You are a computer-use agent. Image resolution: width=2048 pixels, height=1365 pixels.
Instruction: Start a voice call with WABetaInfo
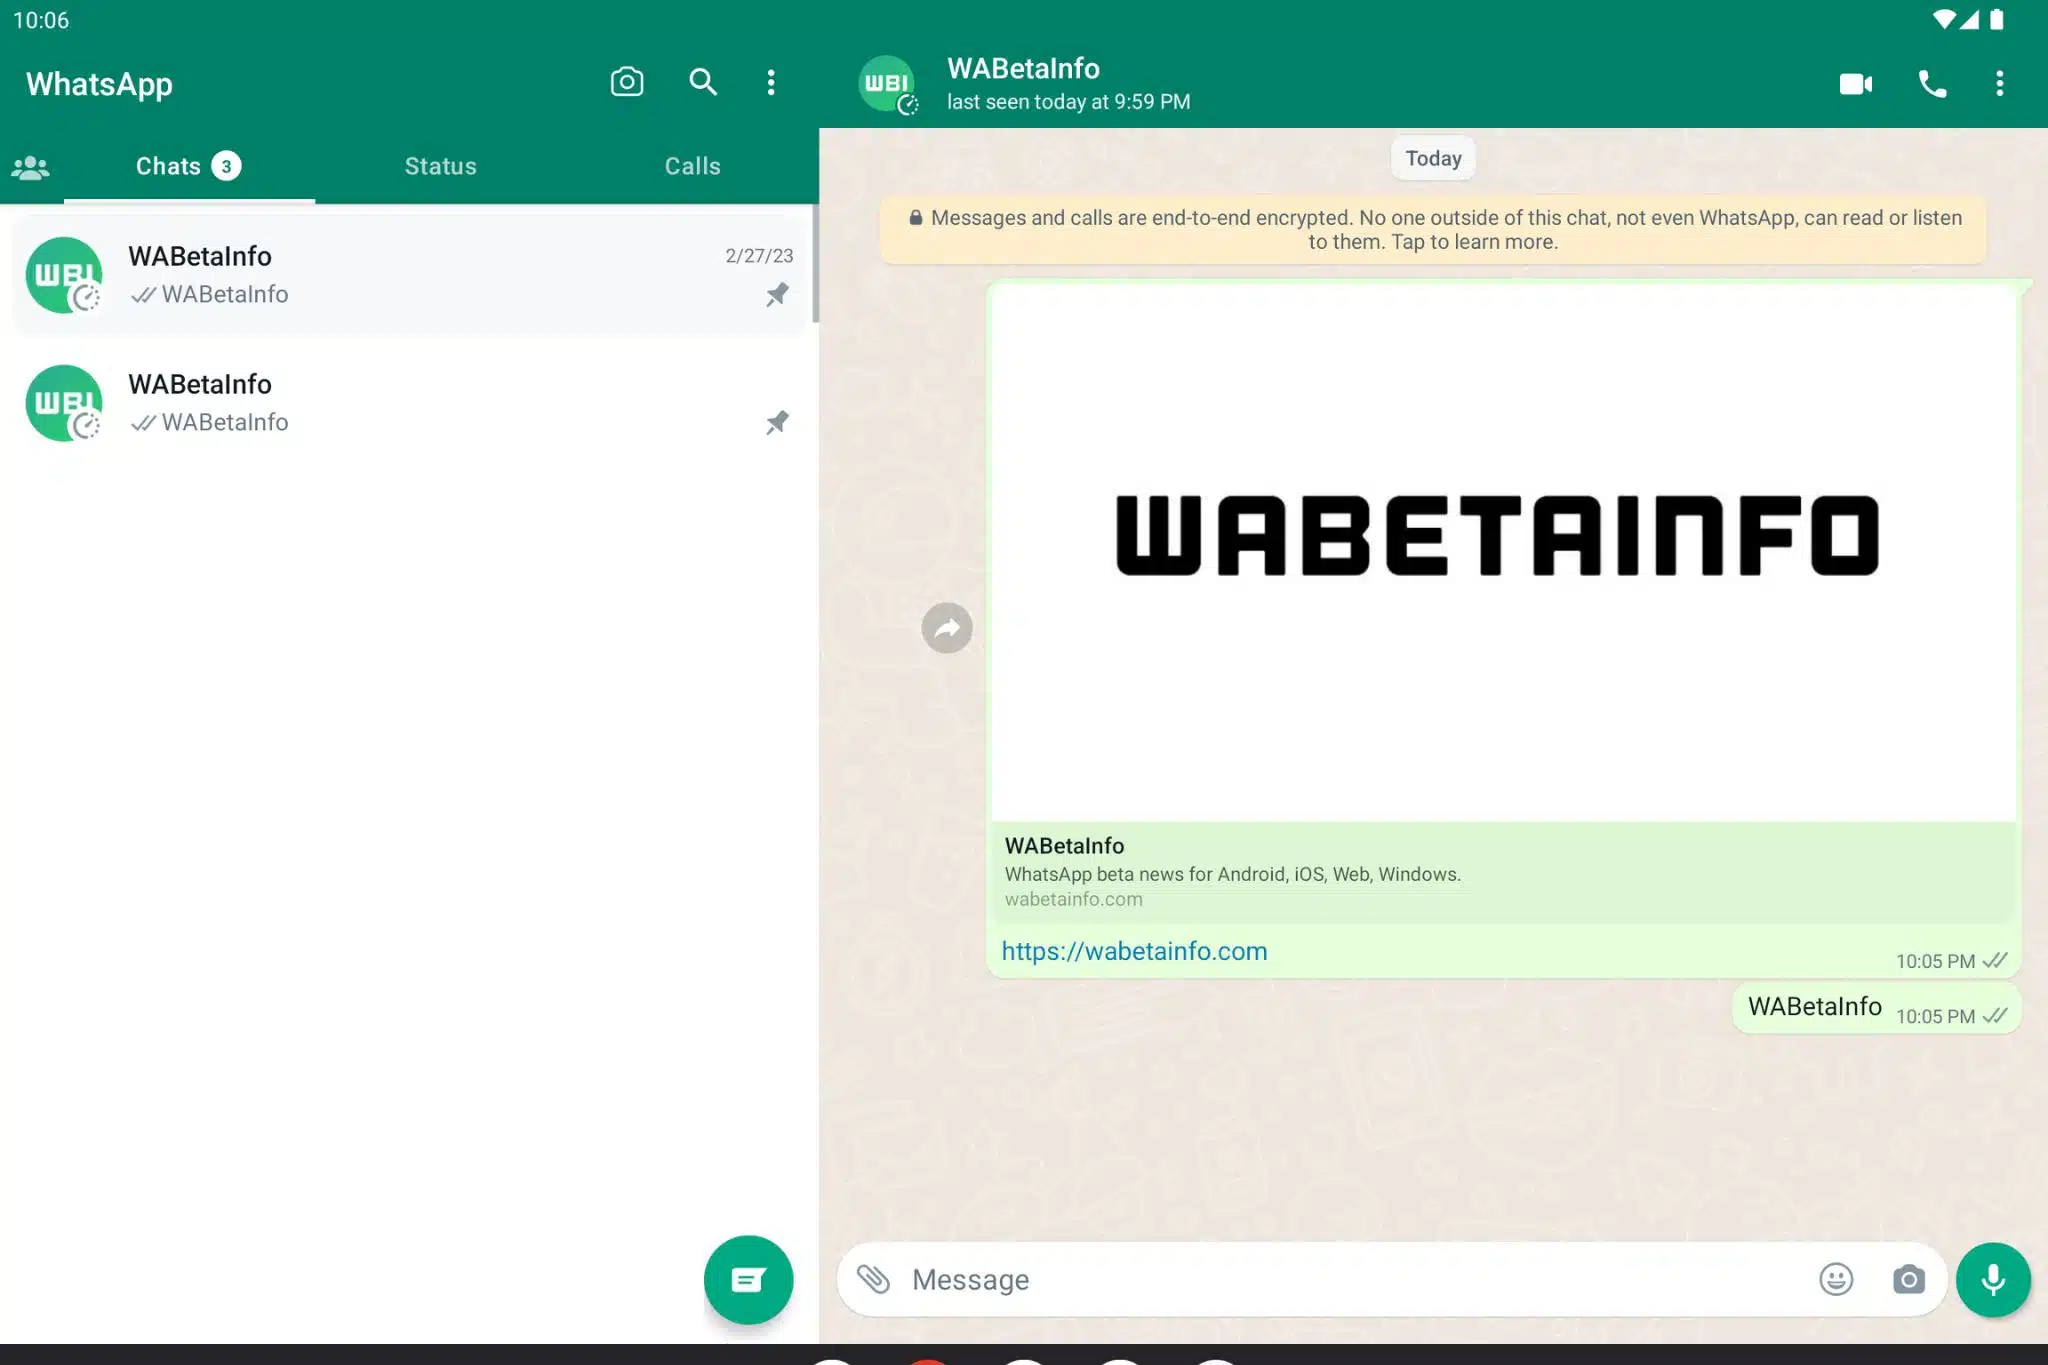point(1932,84)
